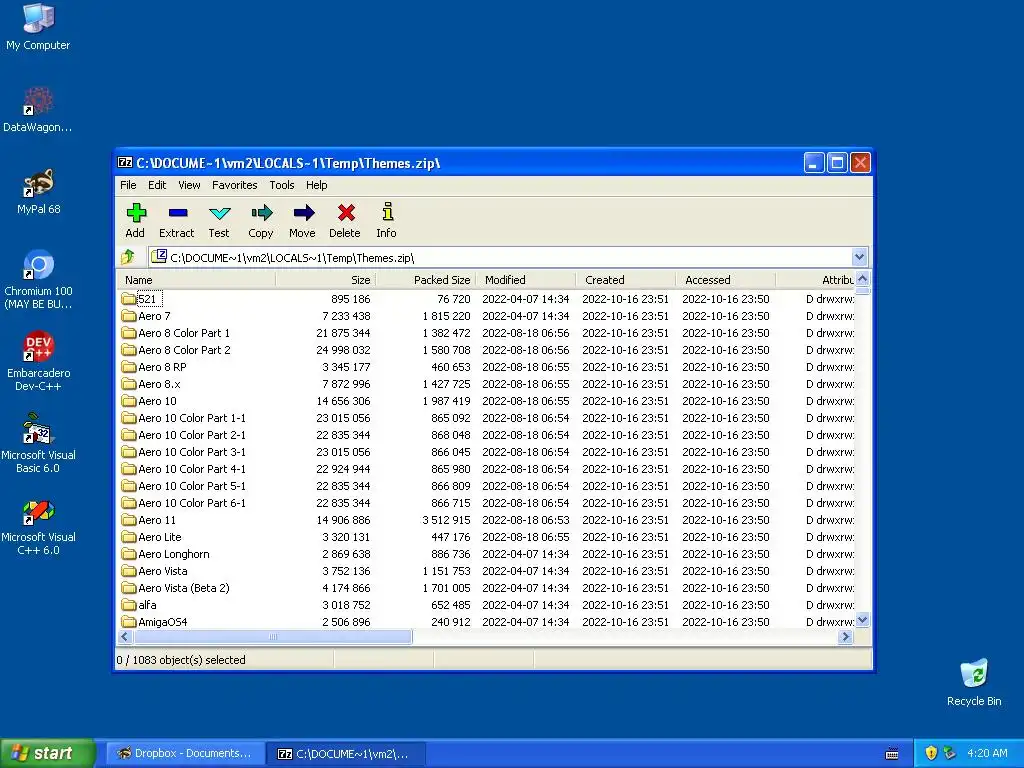Click the 7-Zip taskbar button

(346, 753)
